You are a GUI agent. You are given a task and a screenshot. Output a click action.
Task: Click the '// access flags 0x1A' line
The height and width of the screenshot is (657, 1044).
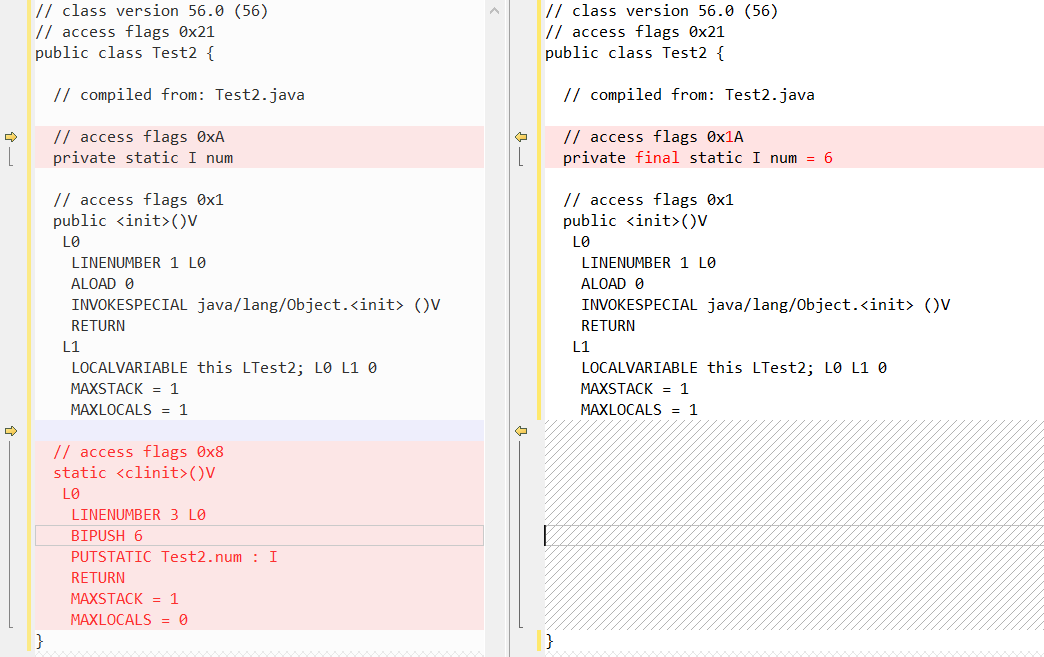click(x=653, y=136)
